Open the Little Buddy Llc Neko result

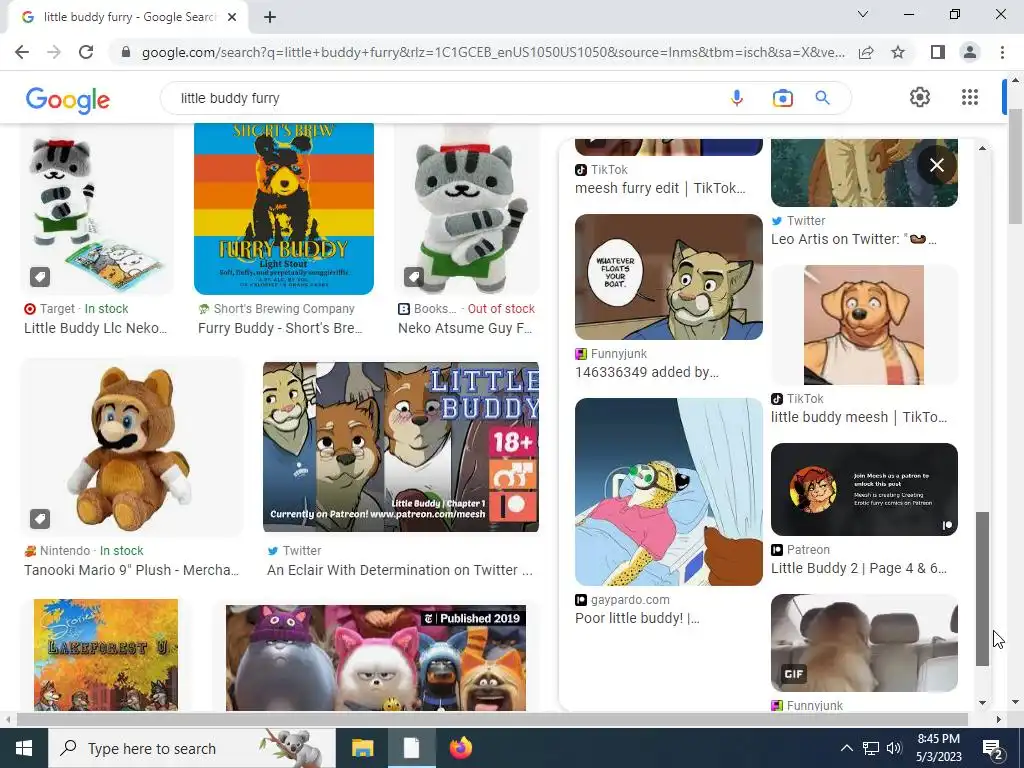95,328
